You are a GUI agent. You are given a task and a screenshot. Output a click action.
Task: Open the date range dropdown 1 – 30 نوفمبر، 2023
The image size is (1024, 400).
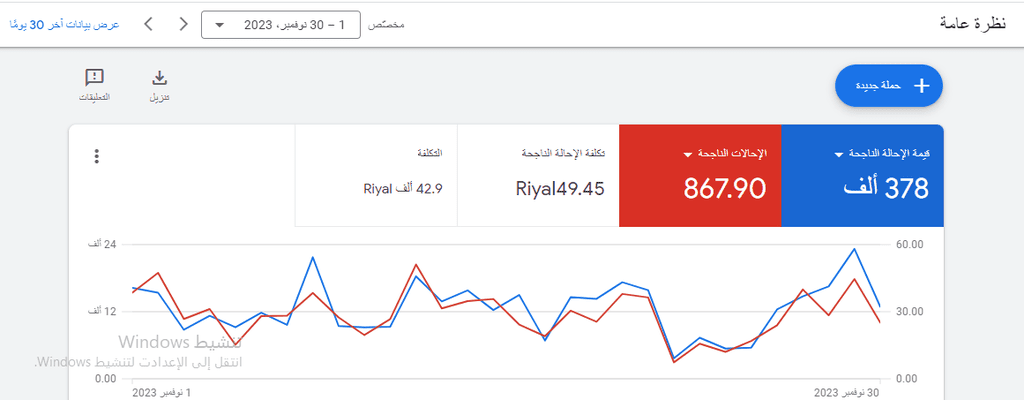[x=281, y=25]
